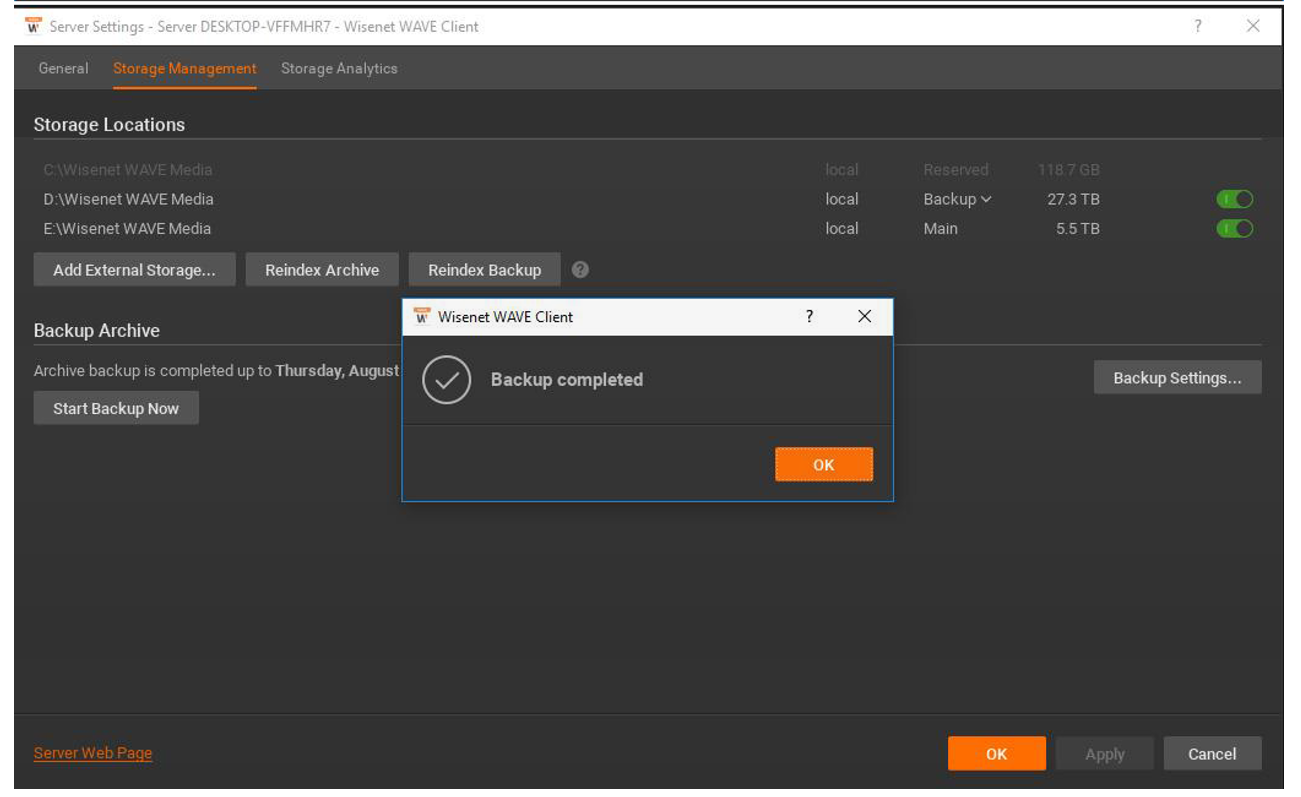Open Backup Settings
Screen dimensions: 1301x797
[x=1177, y=378]
